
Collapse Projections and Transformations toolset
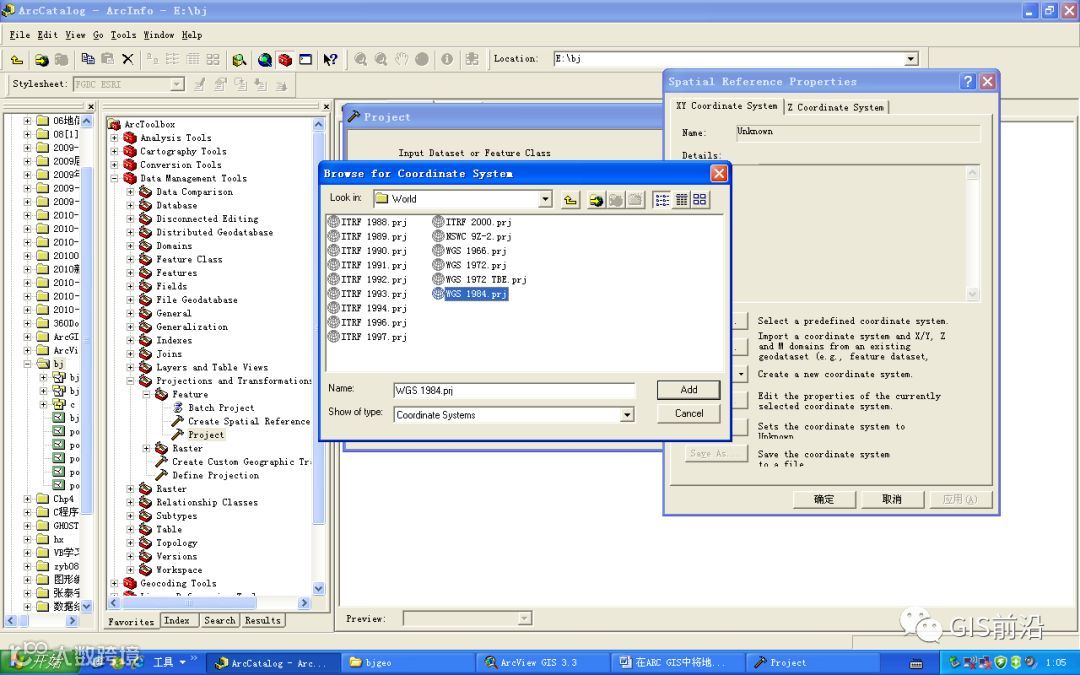(x=130, y=381)
